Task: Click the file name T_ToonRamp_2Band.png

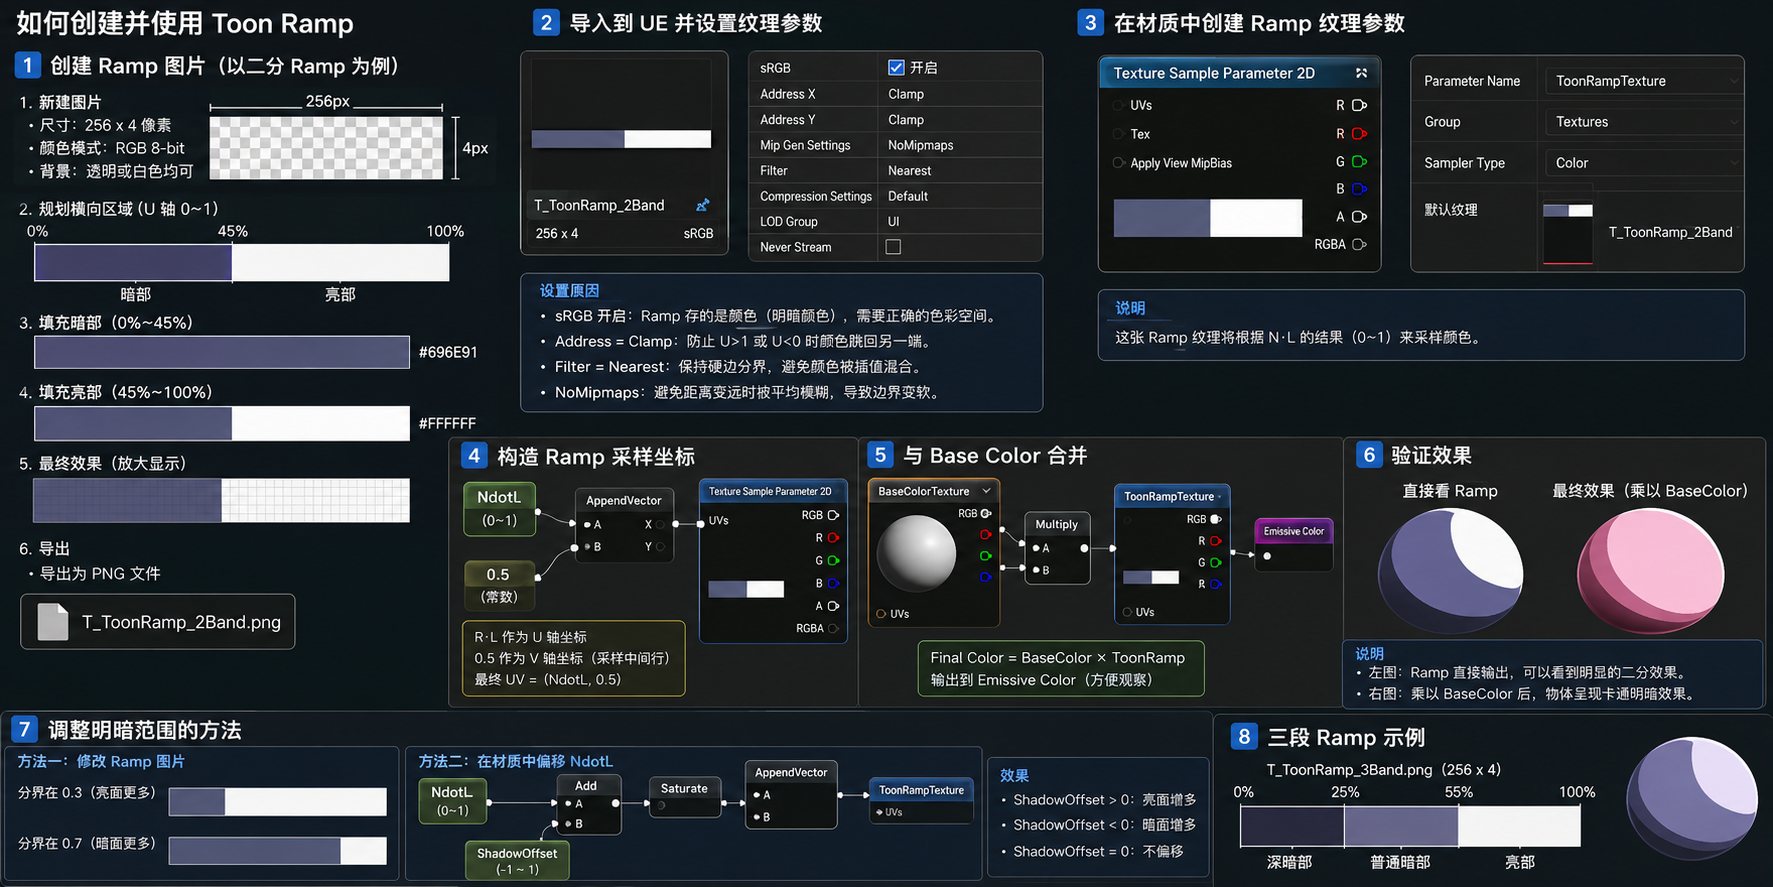Action: click(181, 622)
